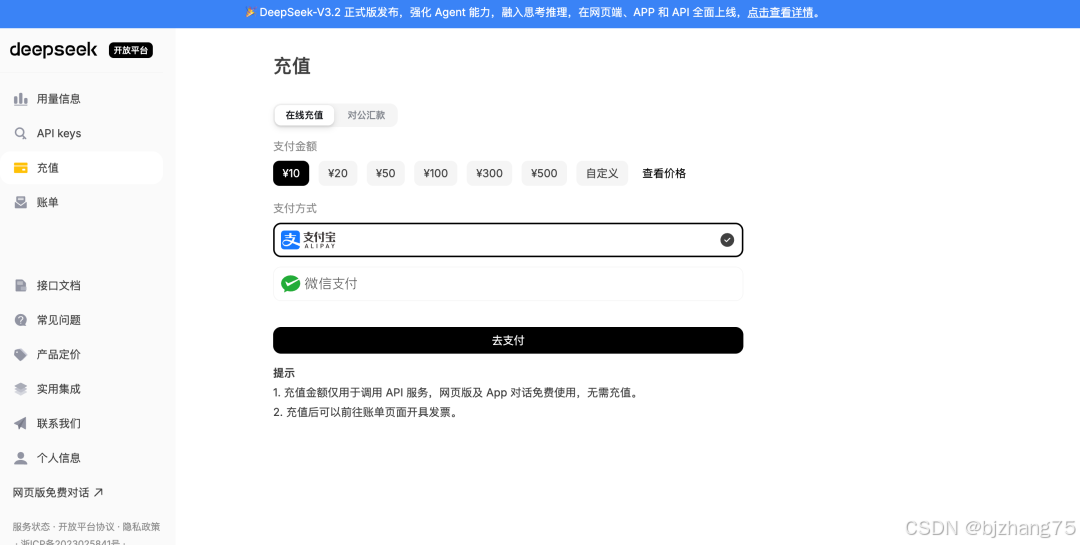This screenshot has height=545, width=1080.
Task: Click the 实用集成 layers icon
Action: 21,389
